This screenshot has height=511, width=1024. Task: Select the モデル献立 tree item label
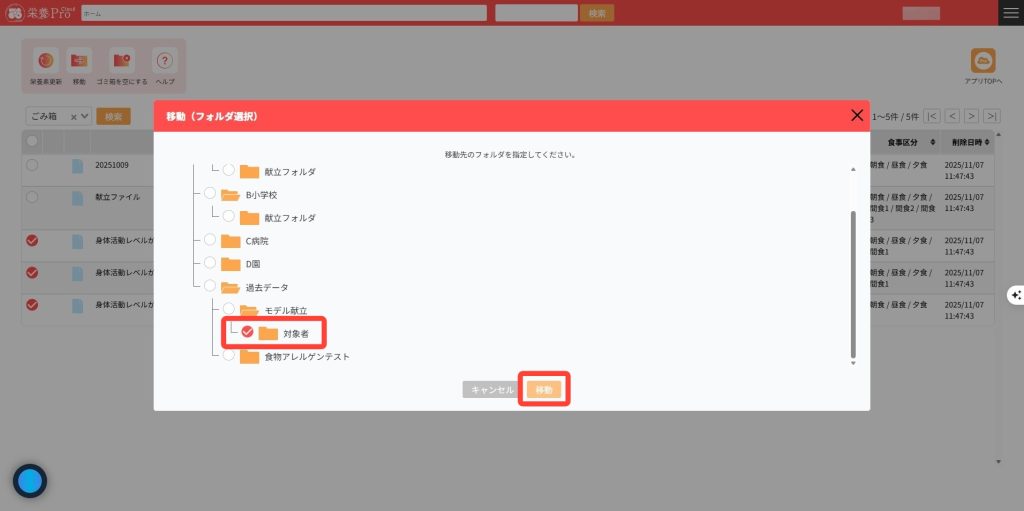285,310
